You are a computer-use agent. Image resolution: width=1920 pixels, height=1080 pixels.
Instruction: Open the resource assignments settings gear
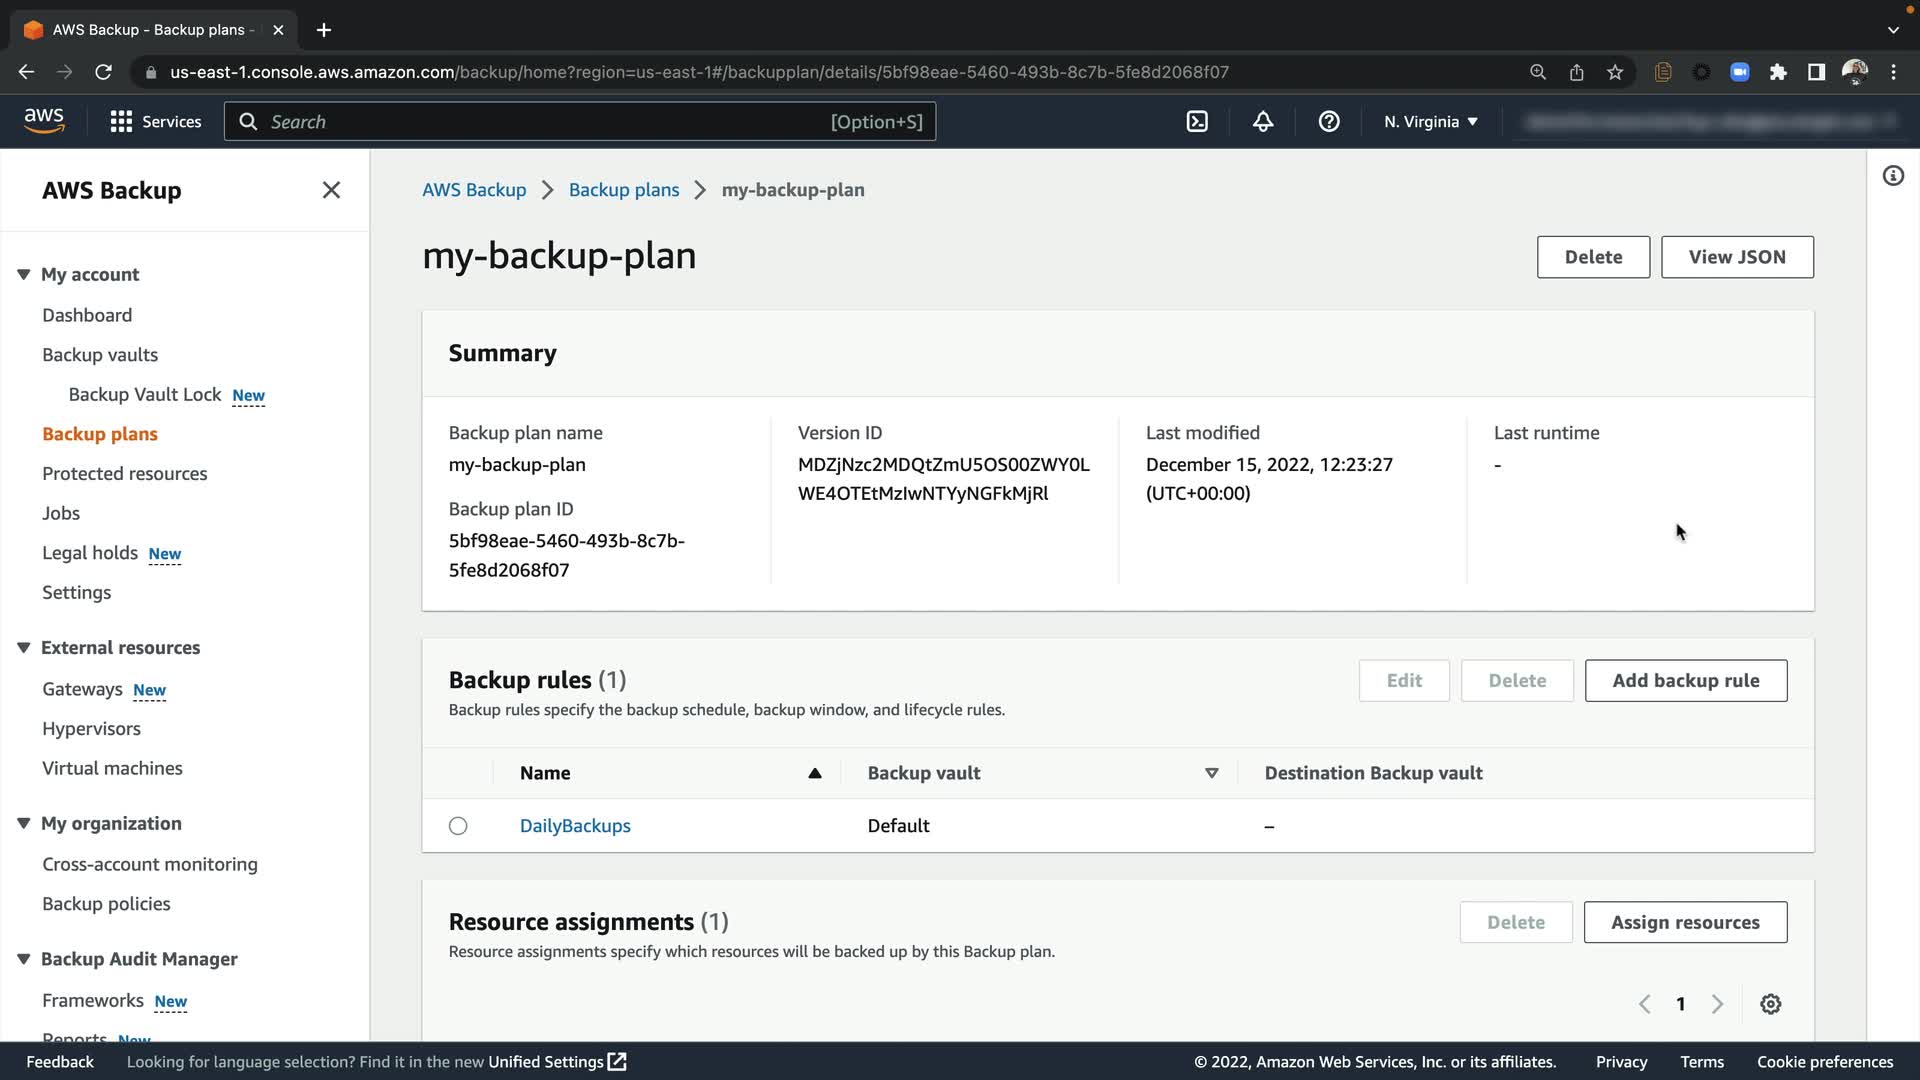(x=1770, y=1004)
